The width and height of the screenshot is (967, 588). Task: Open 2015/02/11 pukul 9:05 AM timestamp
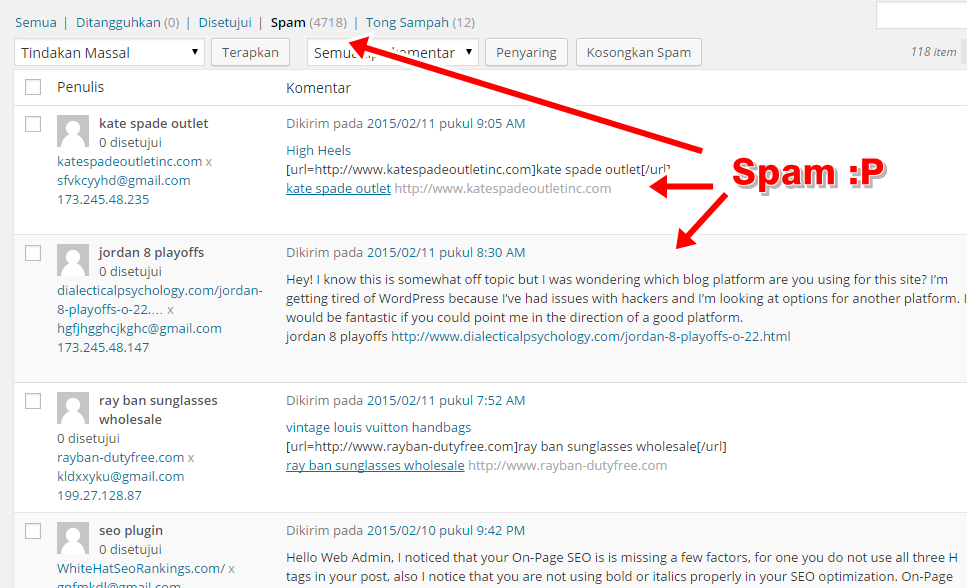pos(446,123)
